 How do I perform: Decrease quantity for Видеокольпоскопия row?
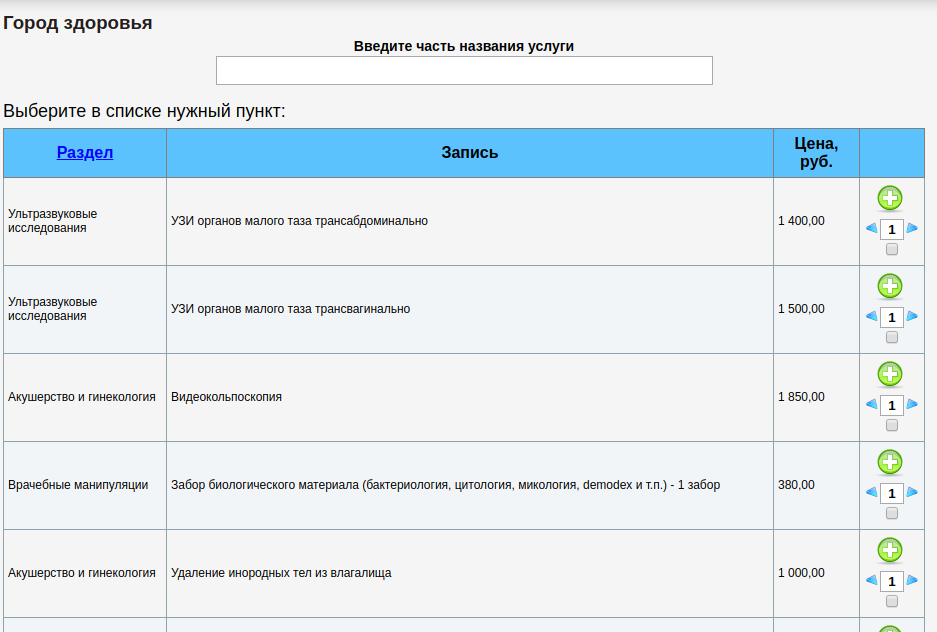tap(871, 405)
